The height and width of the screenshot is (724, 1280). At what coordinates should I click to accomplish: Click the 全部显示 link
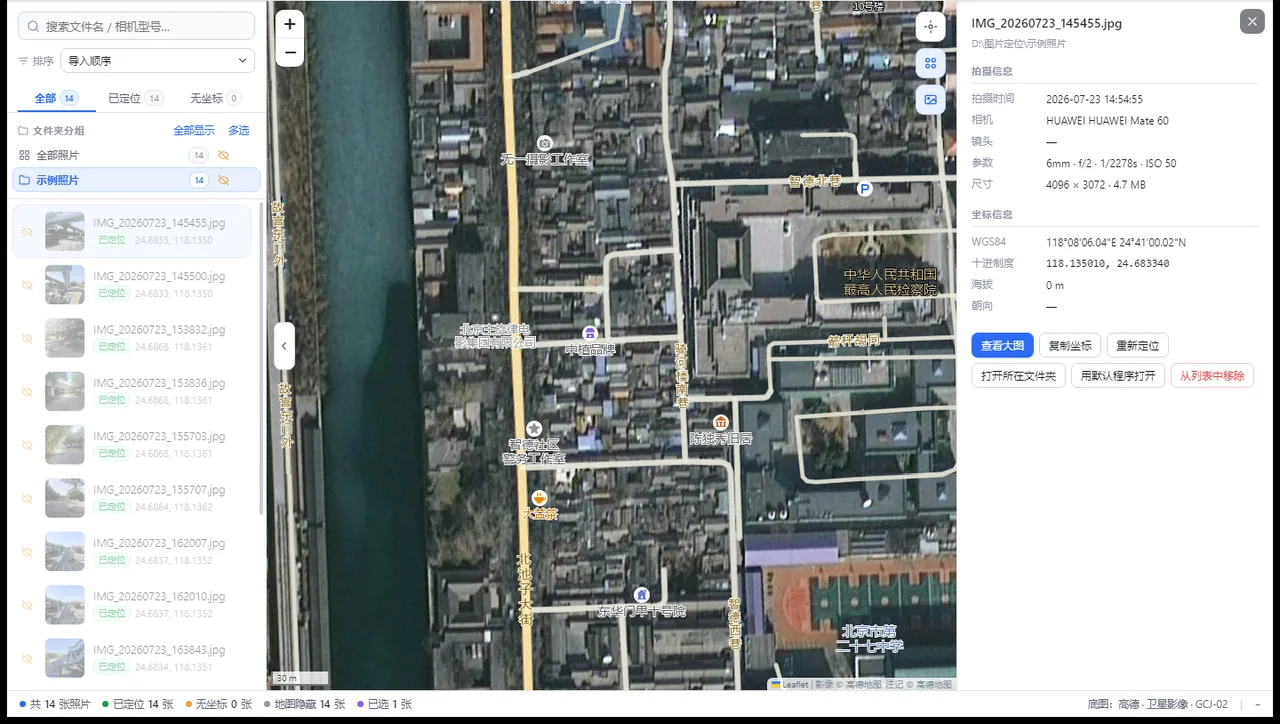click(x=194, y=131)
